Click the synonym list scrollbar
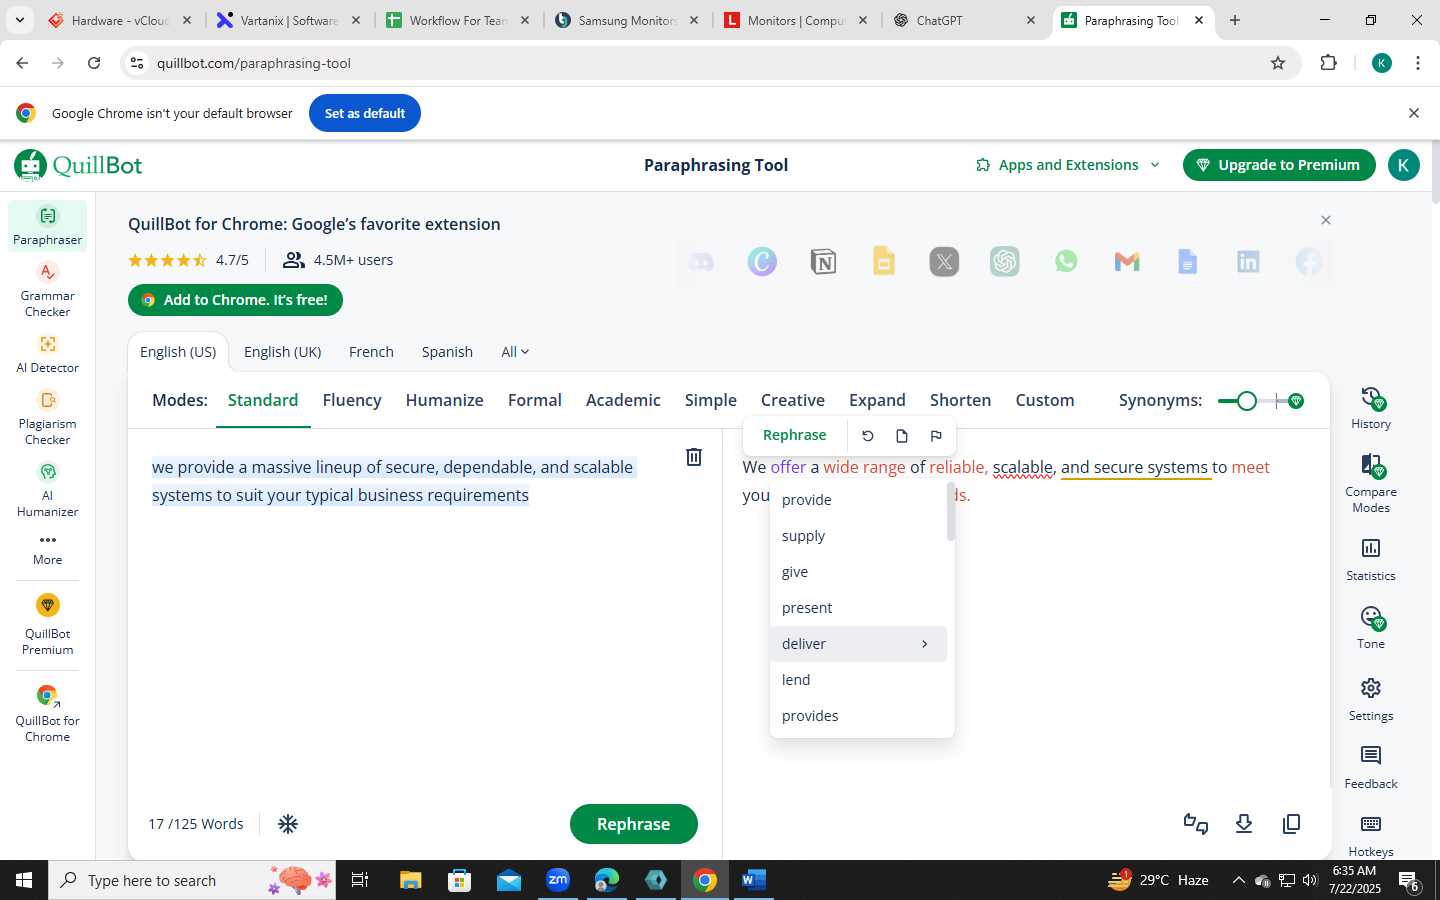 (951, 512)
